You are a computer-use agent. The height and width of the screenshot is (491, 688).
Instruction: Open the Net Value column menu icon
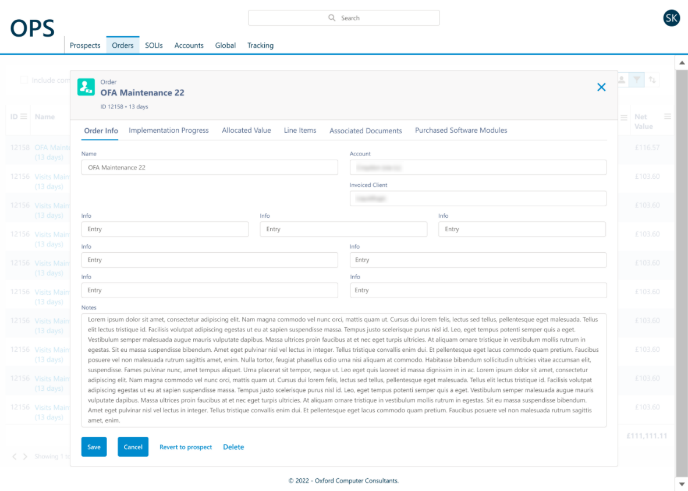tap(667, 116)
